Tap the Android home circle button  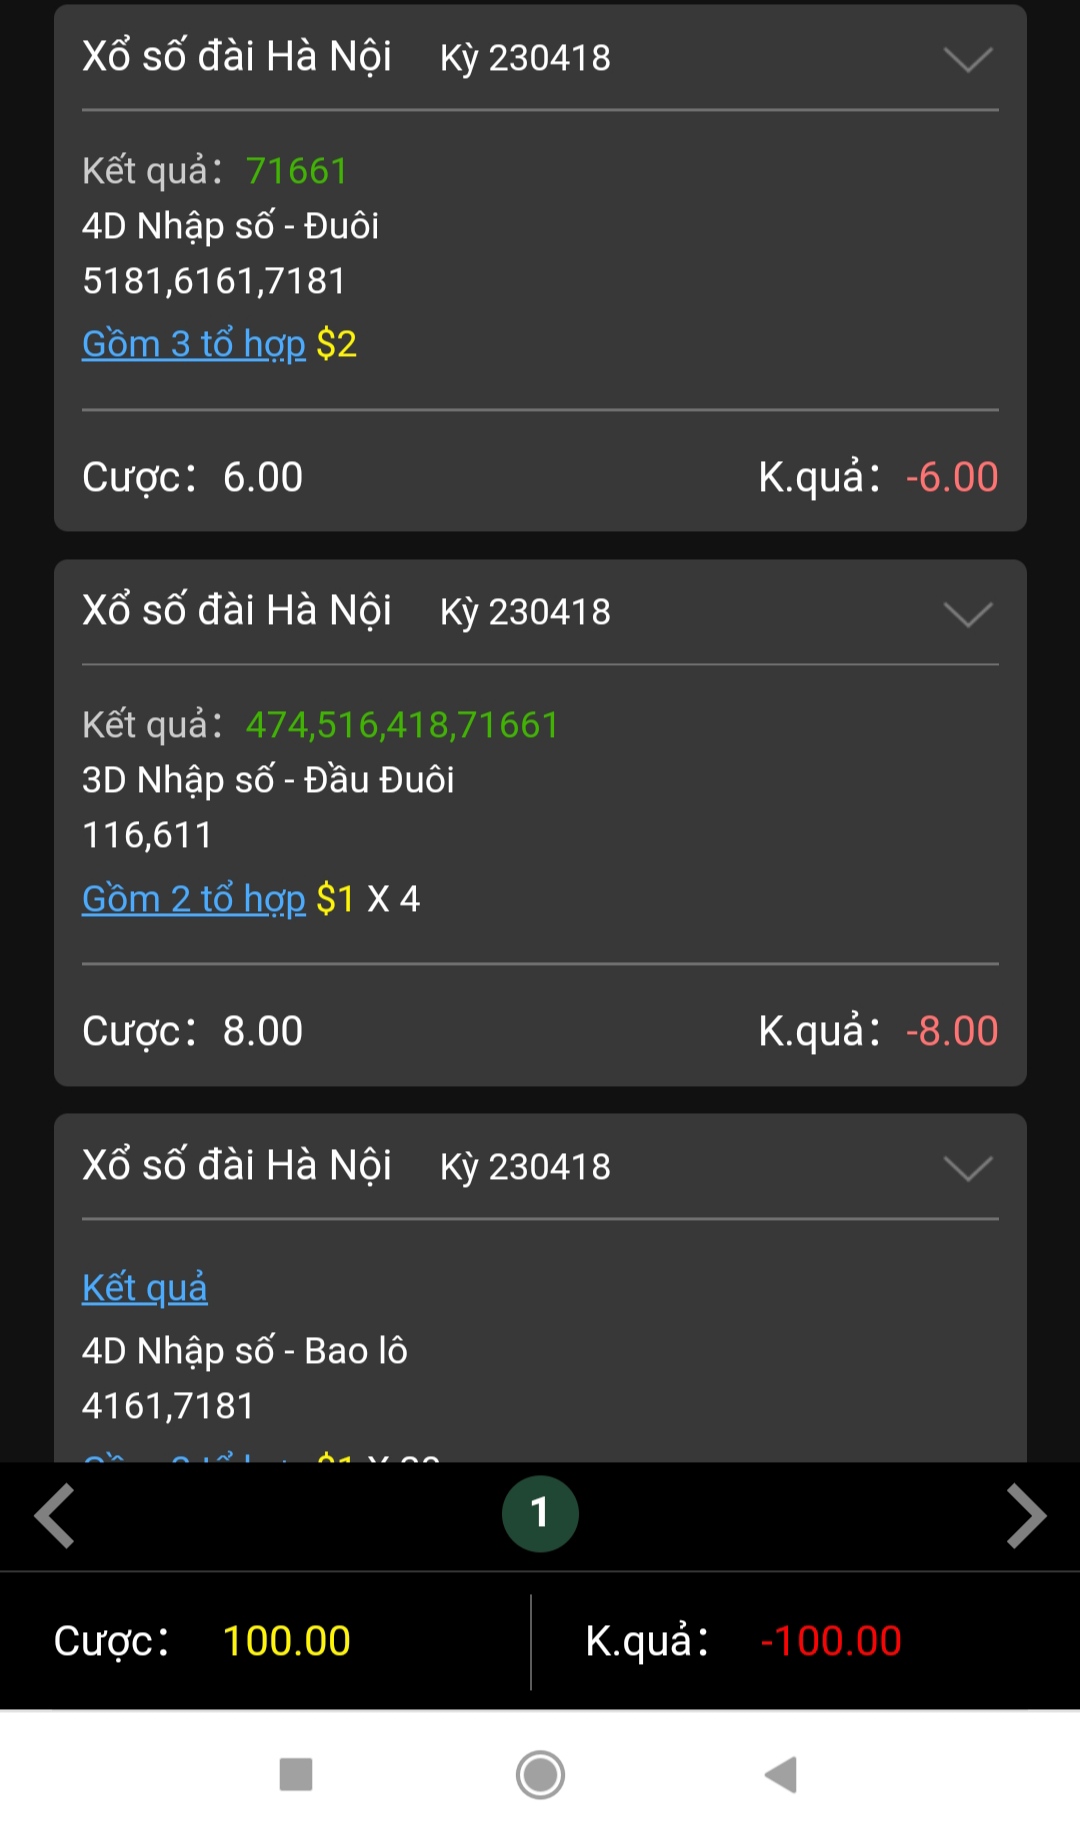[x=540, y=1775]
